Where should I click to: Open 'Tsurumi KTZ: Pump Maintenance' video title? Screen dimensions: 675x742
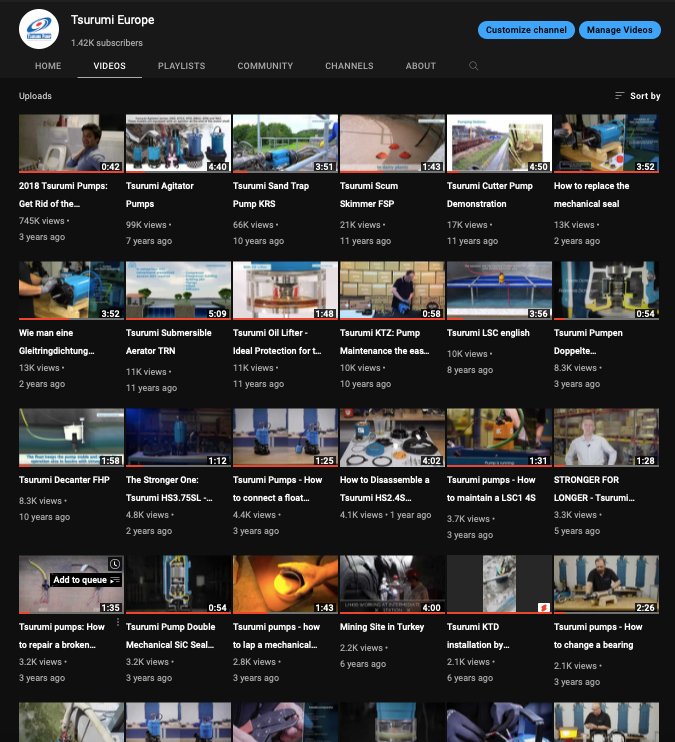coord(384,342)
